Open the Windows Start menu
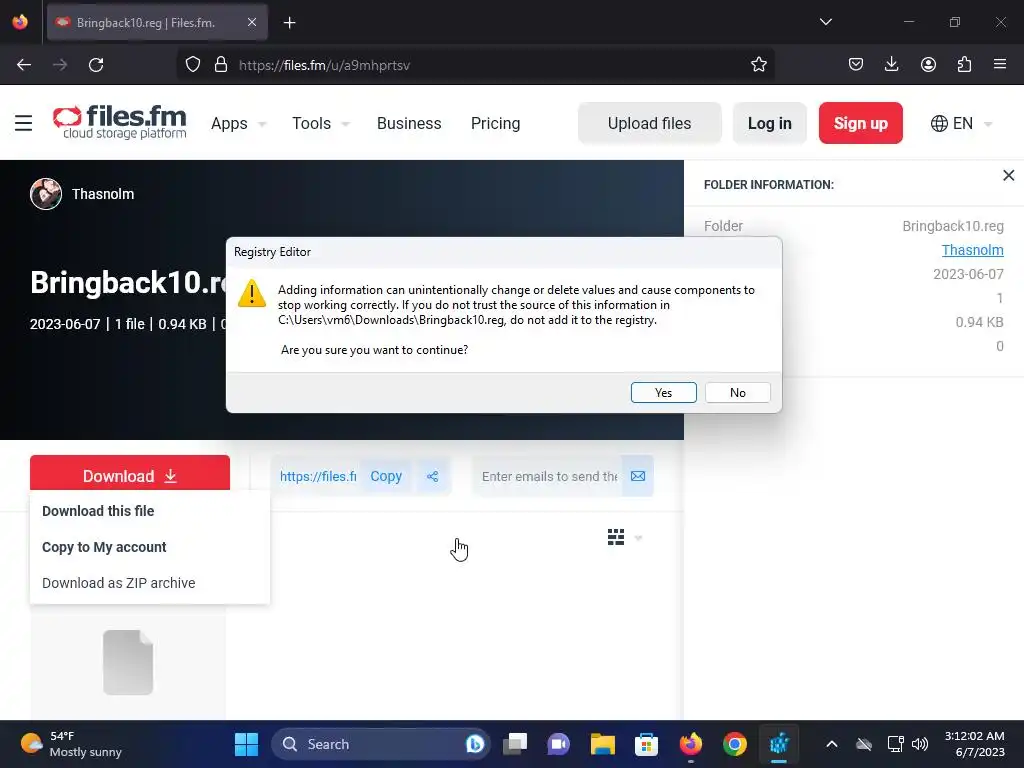This screenshot has height=768, width=1024. coord(246,744)
